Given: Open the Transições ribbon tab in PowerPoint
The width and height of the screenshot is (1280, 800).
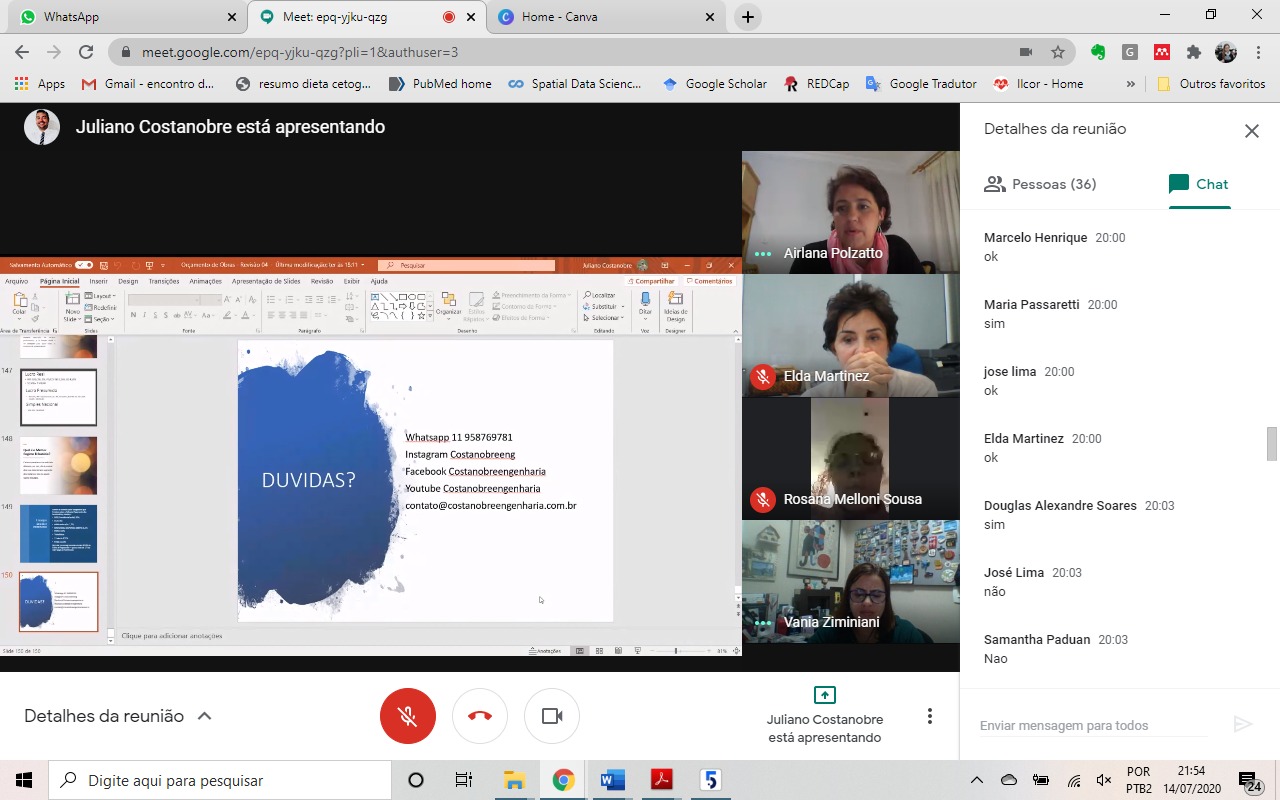Looking at the screenshot, I should click(163, 281).
